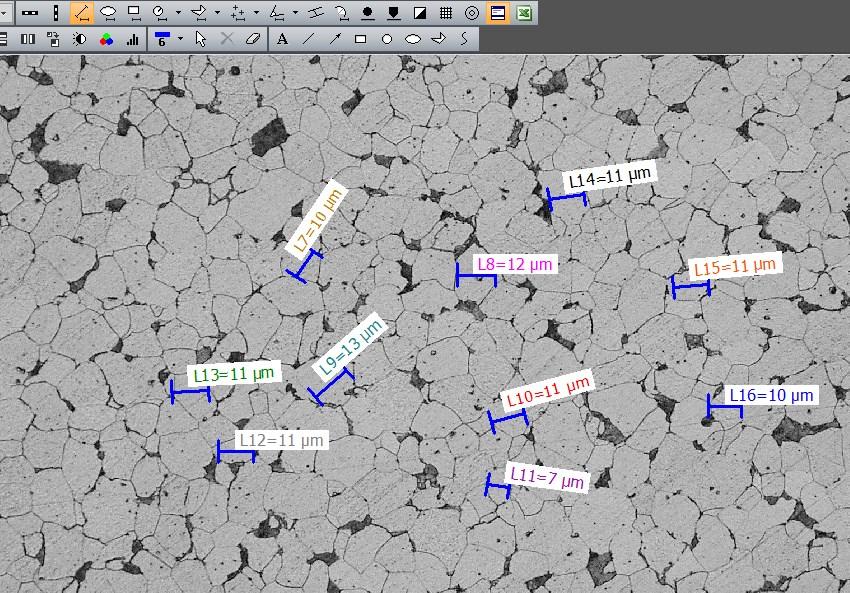Select the rectangle measurement tool
This screenshot has width=850, height=593.
click(134, 12)
